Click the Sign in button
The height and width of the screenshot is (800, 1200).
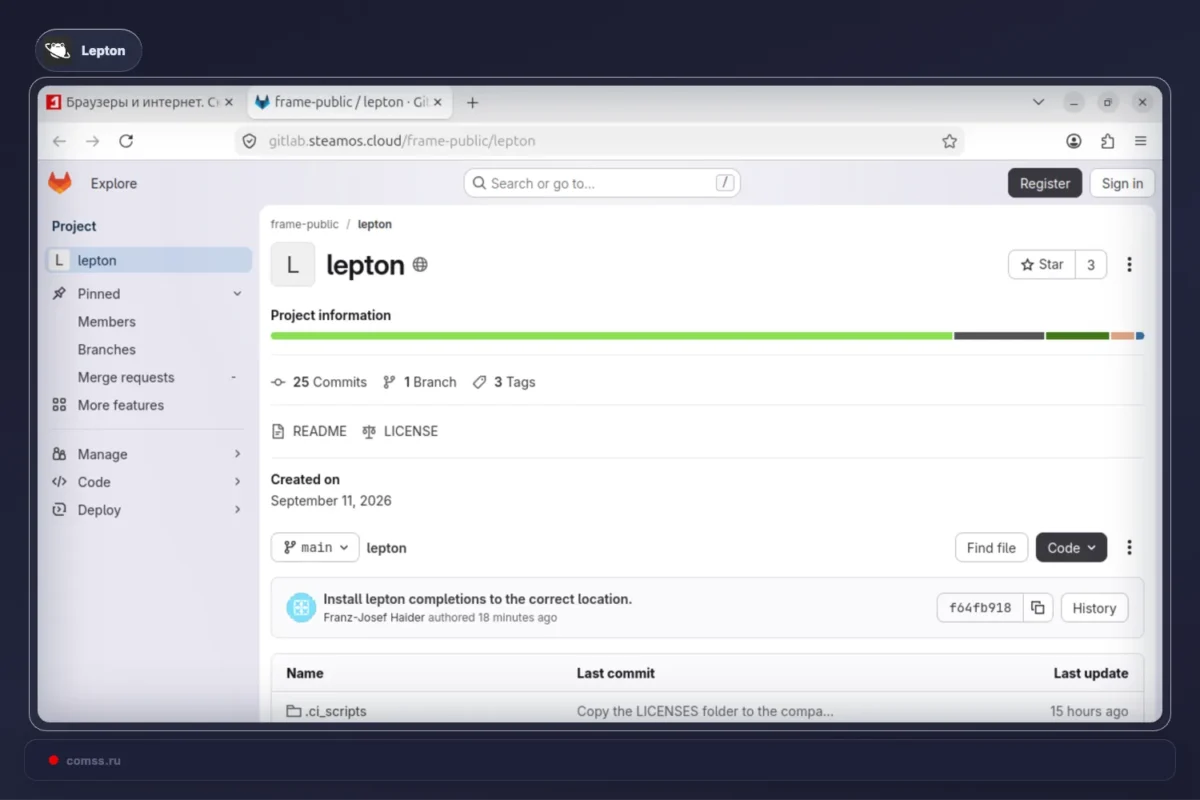[1122, 183]
